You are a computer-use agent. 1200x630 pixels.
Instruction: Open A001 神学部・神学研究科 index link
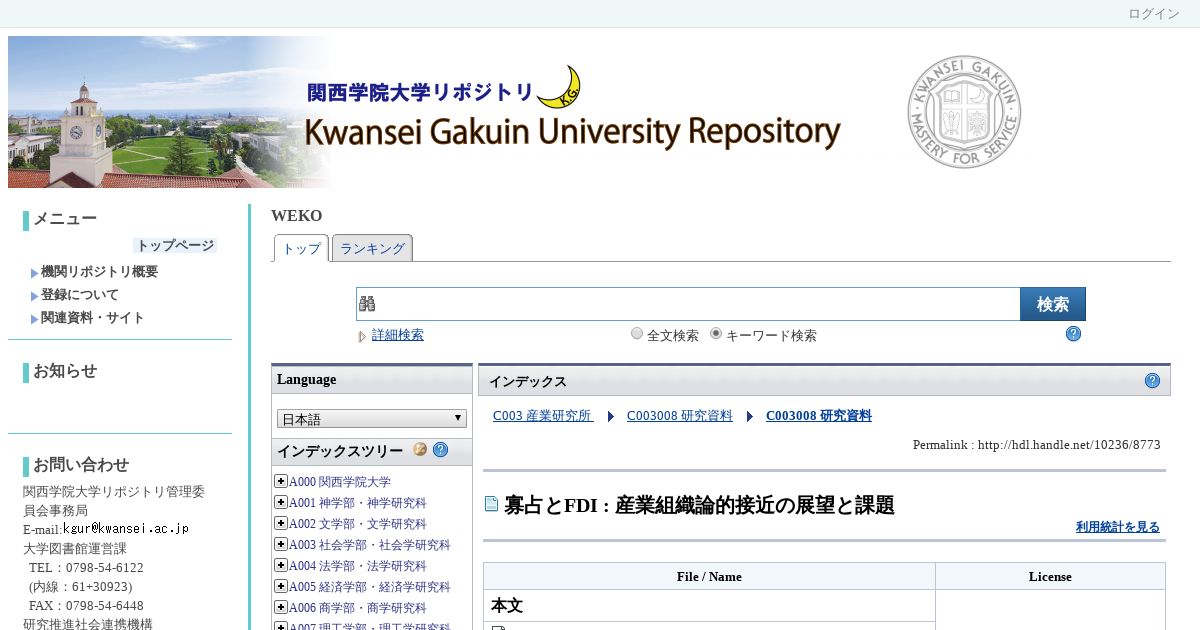click(x=358, y=503)
